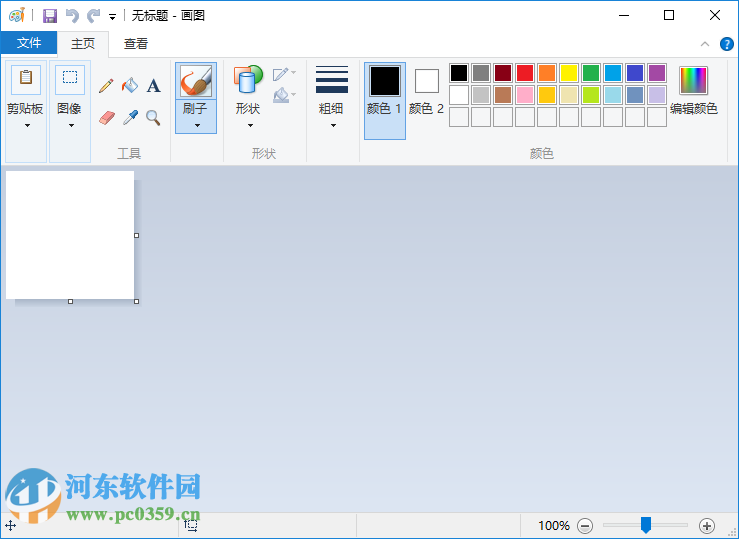Pick the orange color swatch
The width and height of the screenshot is (739, 539).
pyautogui.click(x=547, y=73)
